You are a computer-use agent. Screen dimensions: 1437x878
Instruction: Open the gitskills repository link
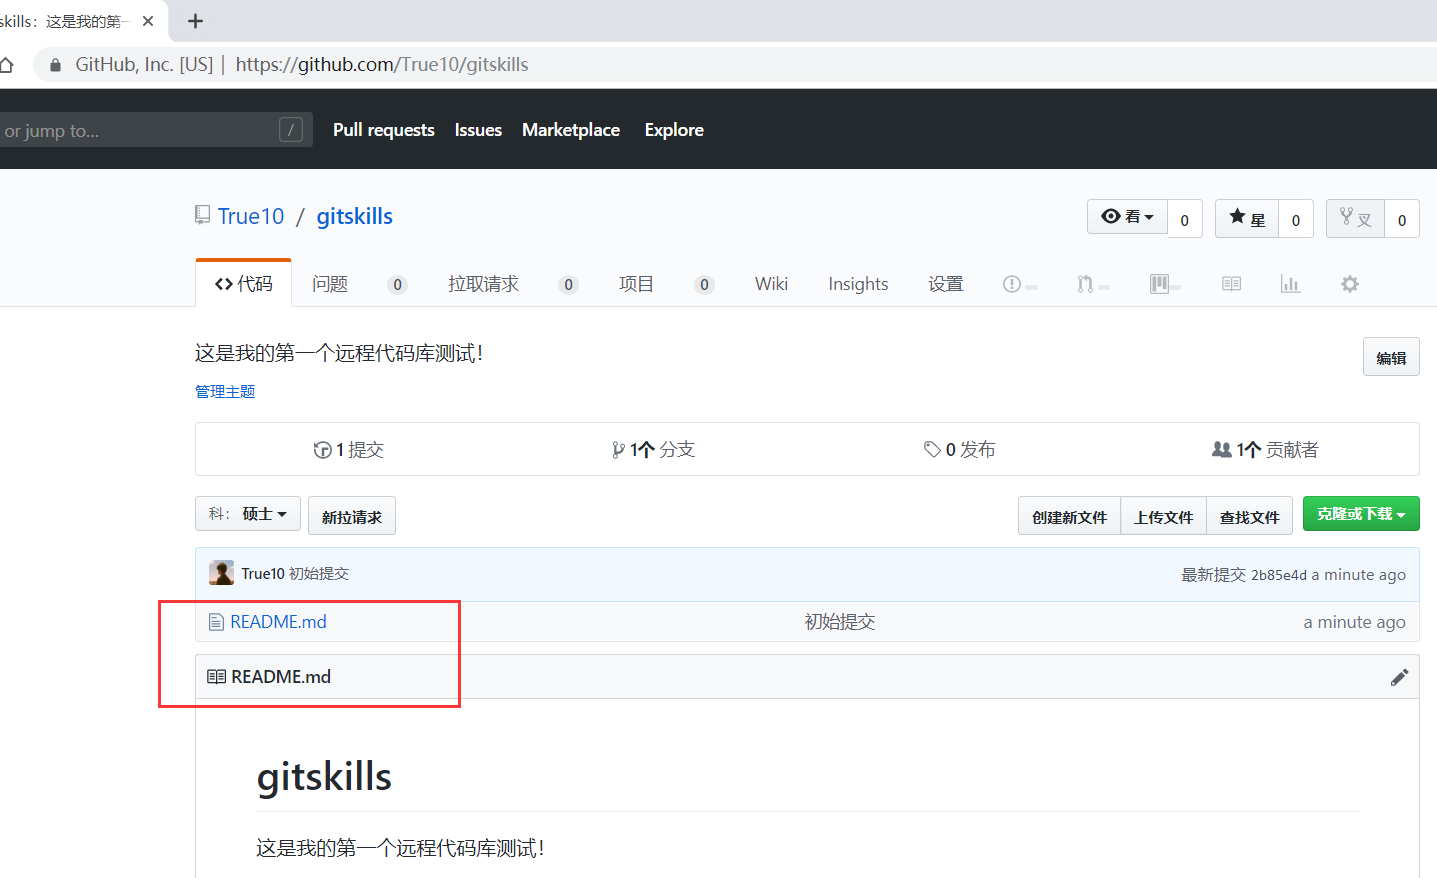[x=355, y=216]
